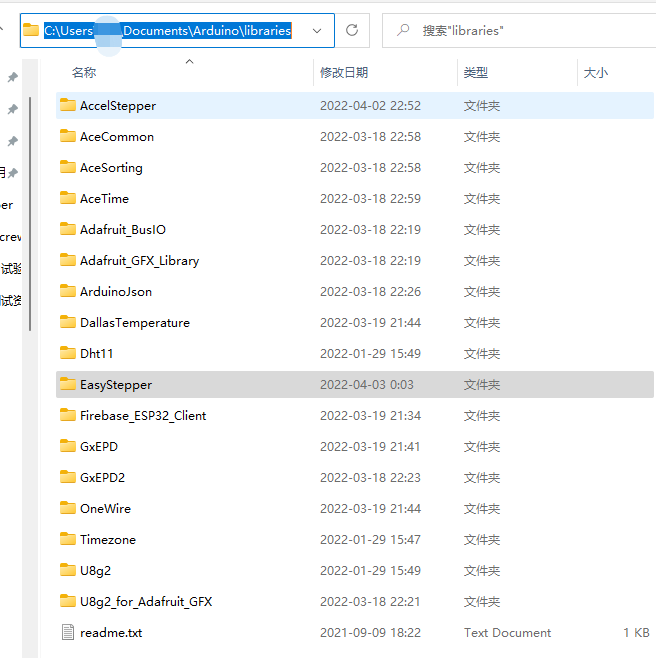Select the Timezone folder name
This screenshot has width=656, height=658.
(x=108, y=540)
